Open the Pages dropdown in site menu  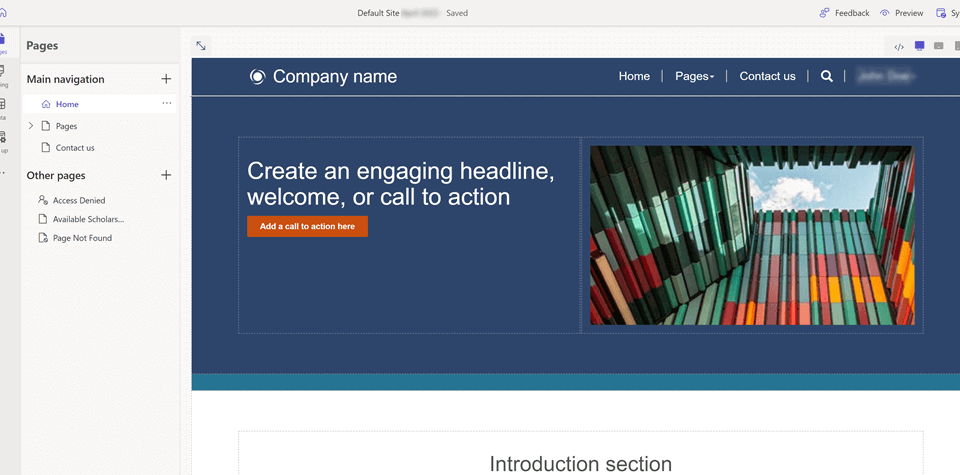(x=694, y=76)
